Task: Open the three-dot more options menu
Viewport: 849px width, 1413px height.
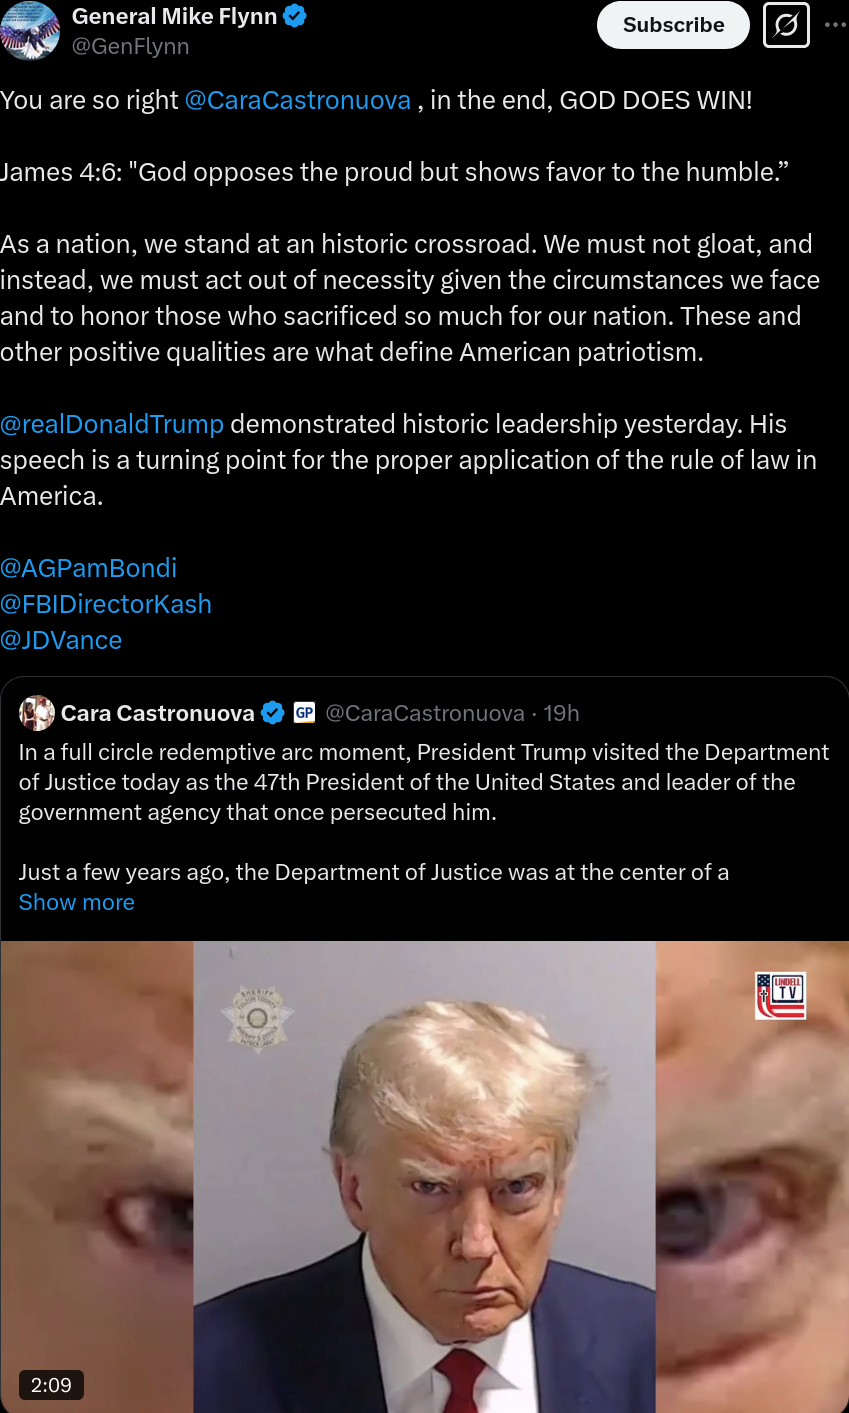Action: click(835, 26)
